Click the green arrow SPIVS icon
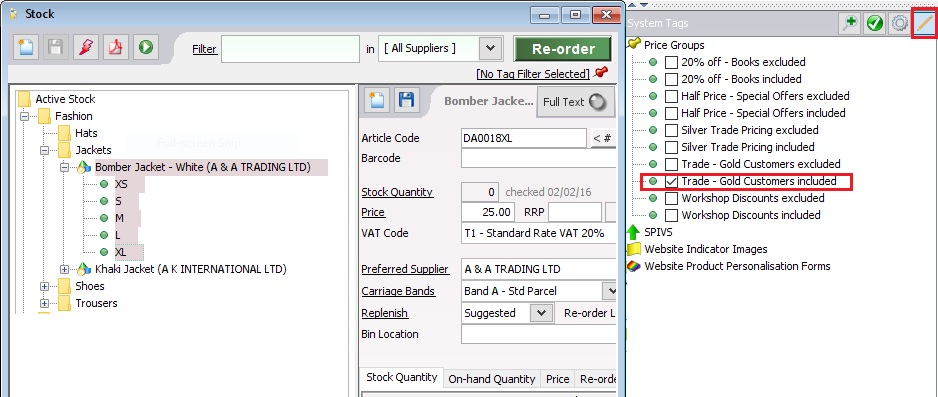Image resolution: width=938 pixels, height=397 pixels. tap(634, 232)
